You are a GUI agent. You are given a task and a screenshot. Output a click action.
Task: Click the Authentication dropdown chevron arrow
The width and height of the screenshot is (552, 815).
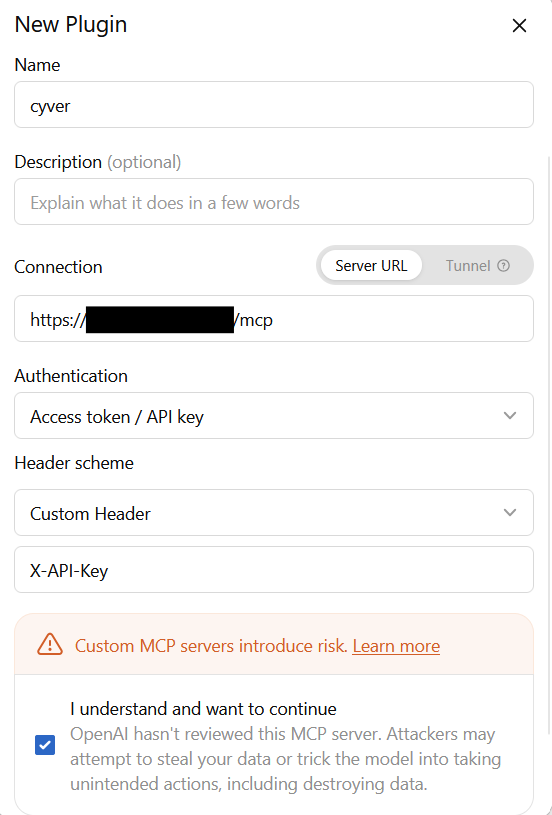(510, 415)
